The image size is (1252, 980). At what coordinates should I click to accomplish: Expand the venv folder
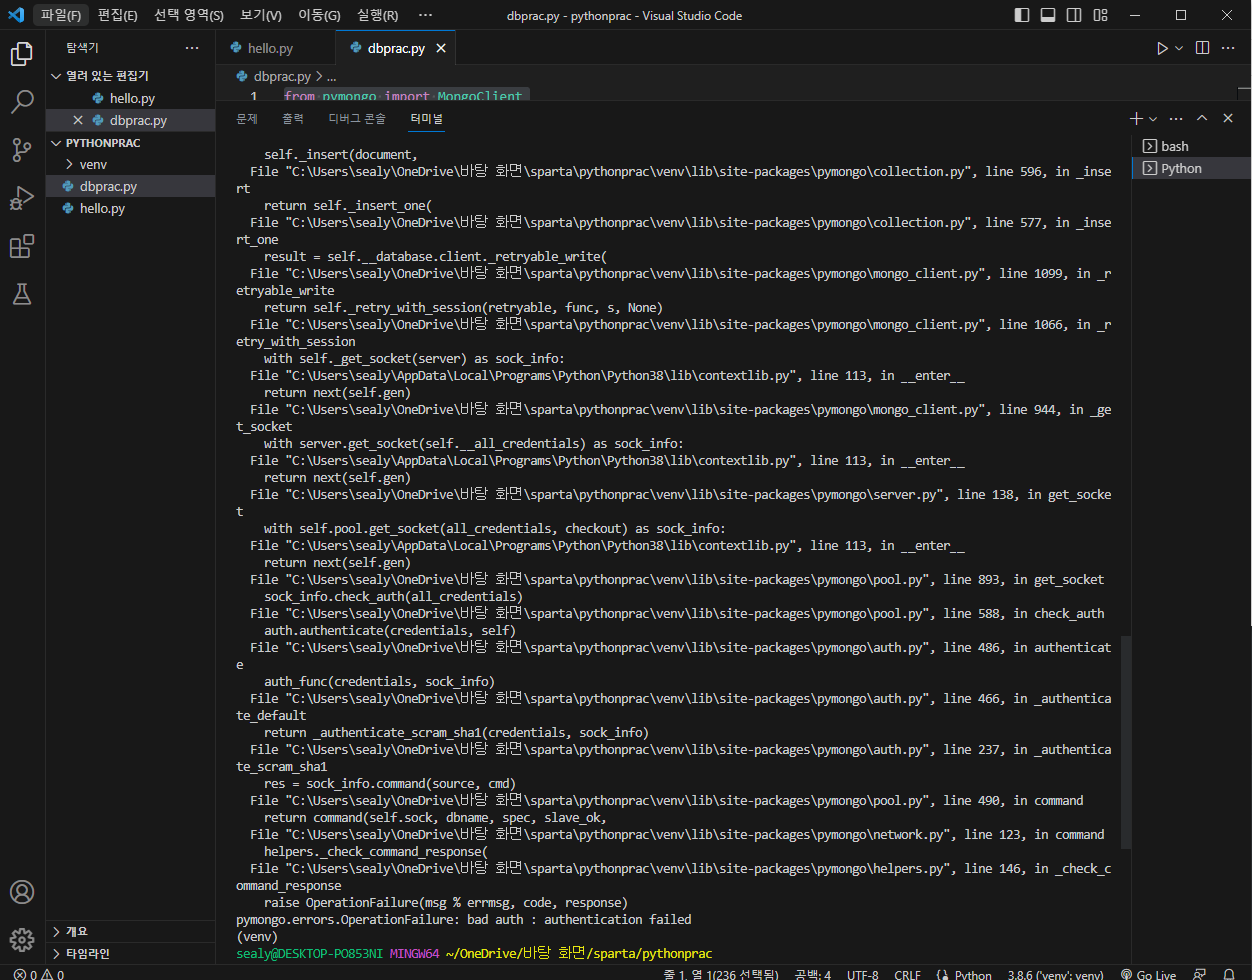click(130, 164)
